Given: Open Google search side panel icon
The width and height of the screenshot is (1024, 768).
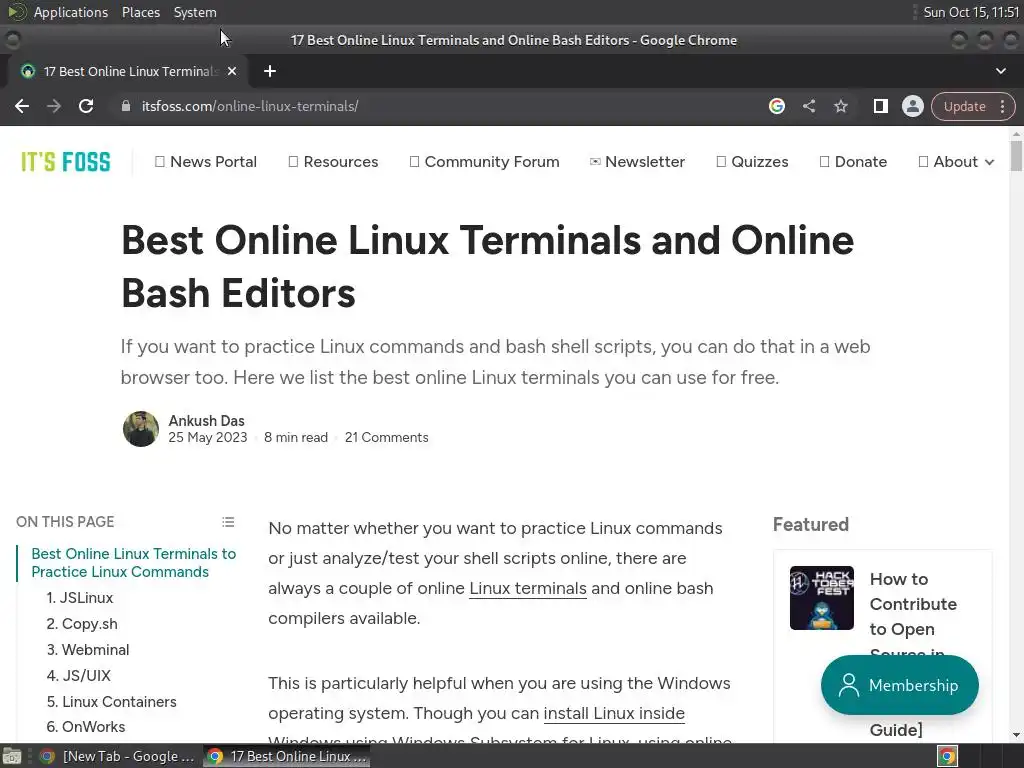Looking at the screenshot, I should coord(776,106).
